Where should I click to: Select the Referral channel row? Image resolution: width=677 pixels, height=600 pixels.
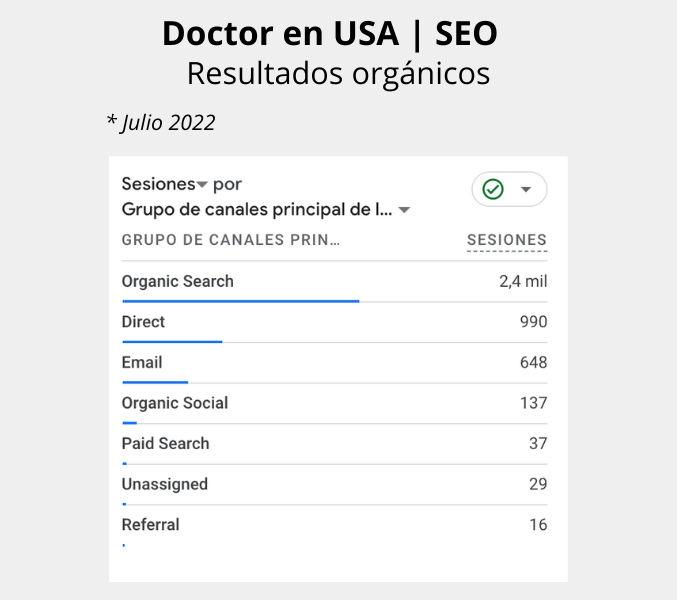(x=335, y=526)
